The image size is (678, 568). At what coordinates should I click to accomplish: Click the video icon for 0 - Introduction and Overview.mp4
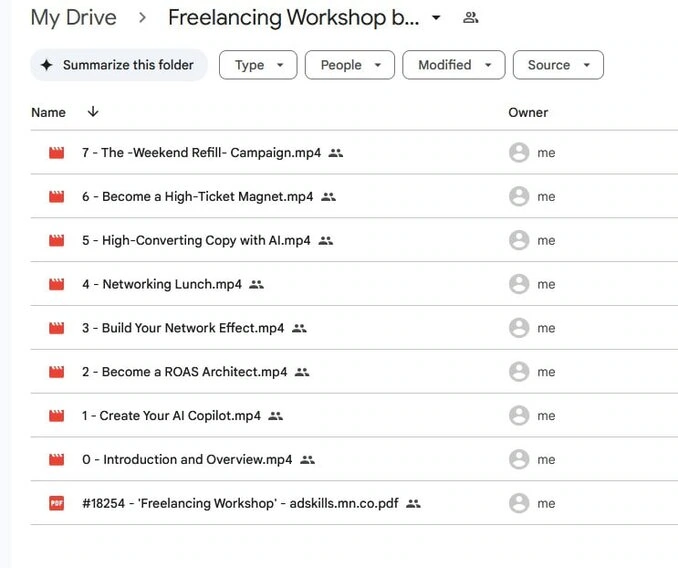pyautogui.click(x=56, y=460)
